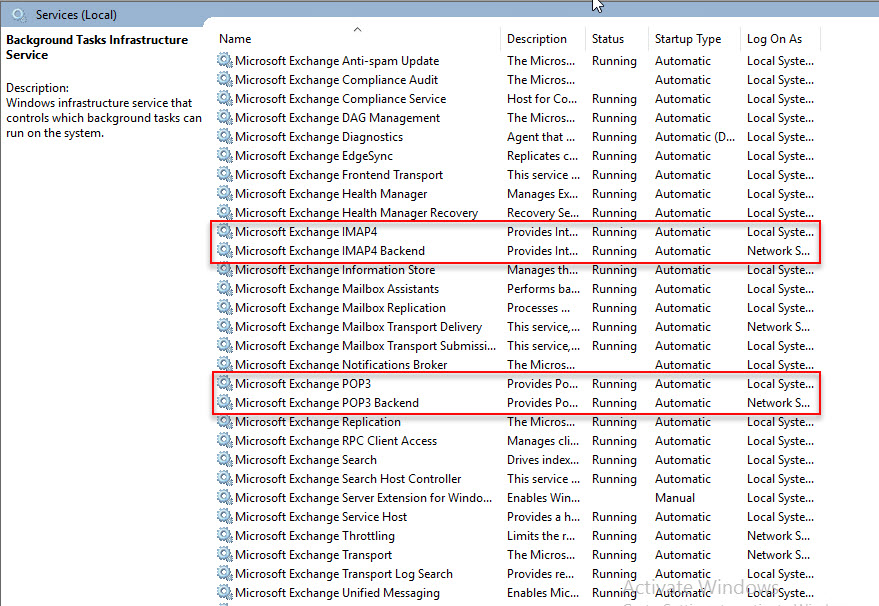Click the Services (Local) magnifier icon in header
This screenshot has height=606, width=879.
coord(19,15)
